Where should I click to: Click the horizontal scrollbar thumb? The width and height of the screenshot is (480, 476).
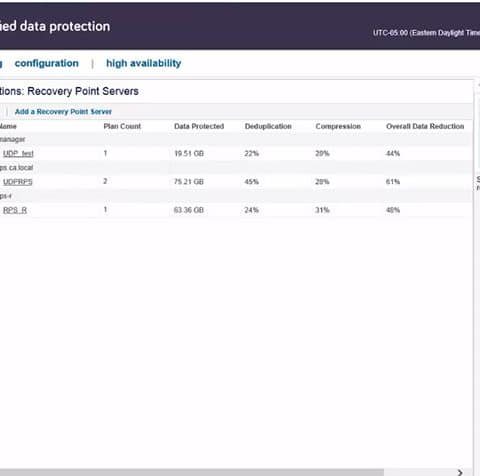pyautogui.click(x=192, y=472)
